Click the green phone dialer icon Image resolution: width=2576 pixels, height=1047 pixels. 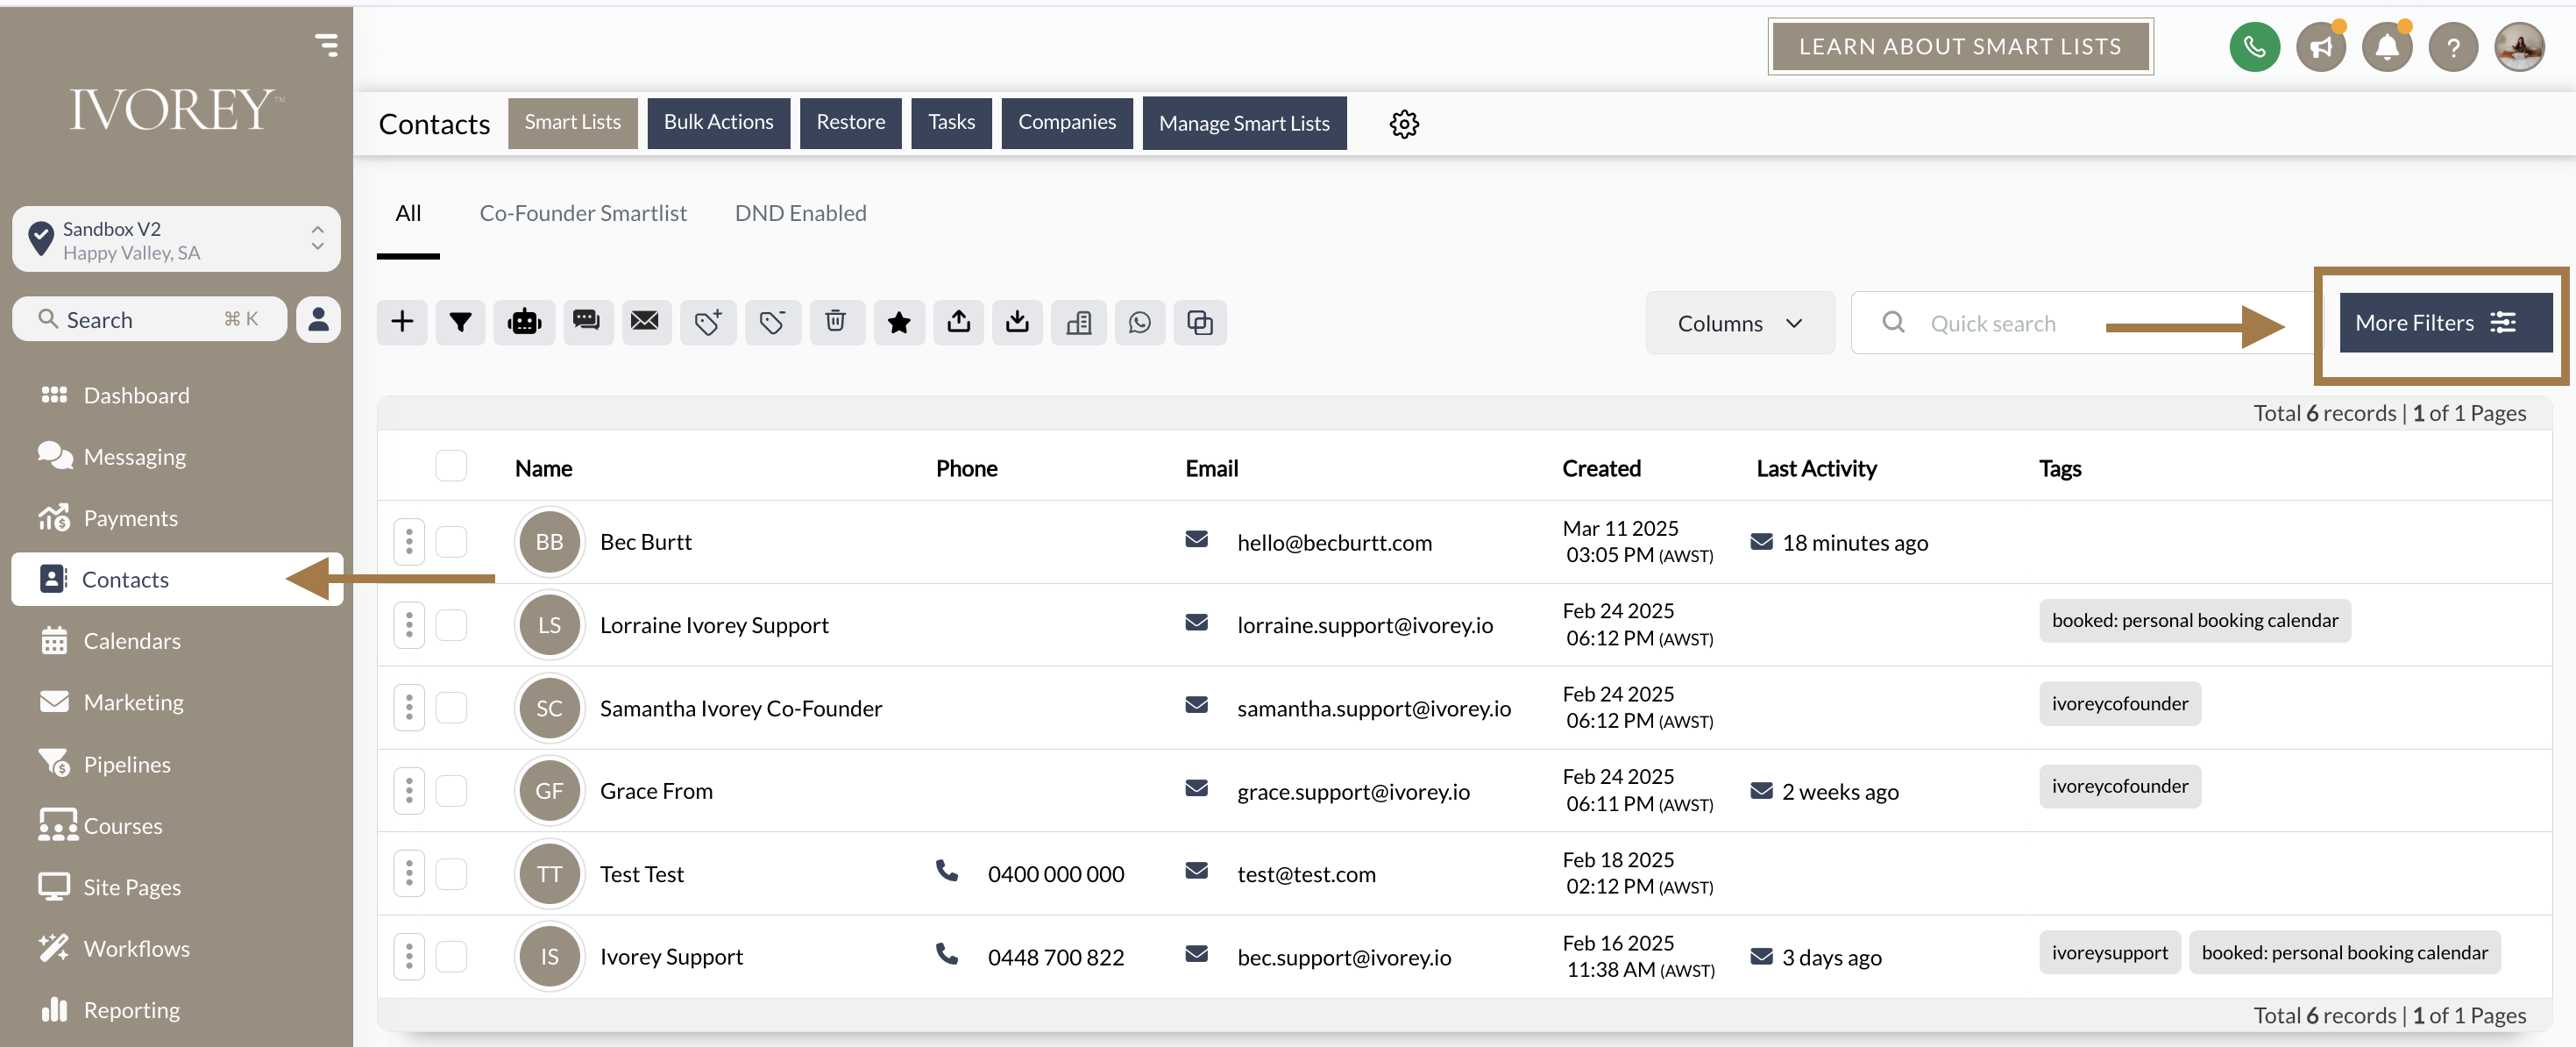click(2254, 47)
